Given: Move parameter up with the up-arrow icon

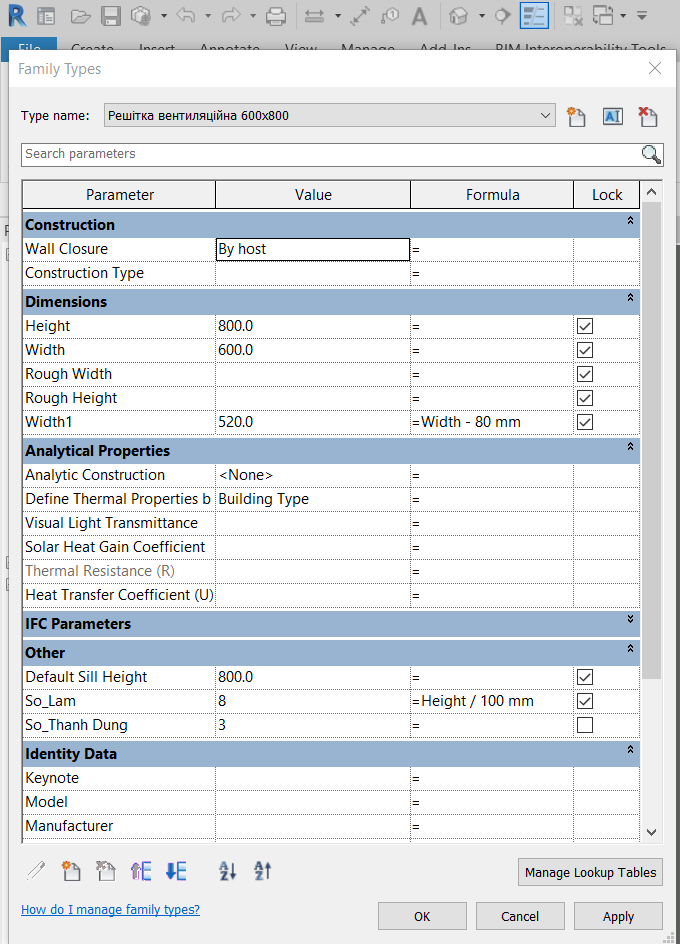Looking at the screenshot, I should (140, 871).
